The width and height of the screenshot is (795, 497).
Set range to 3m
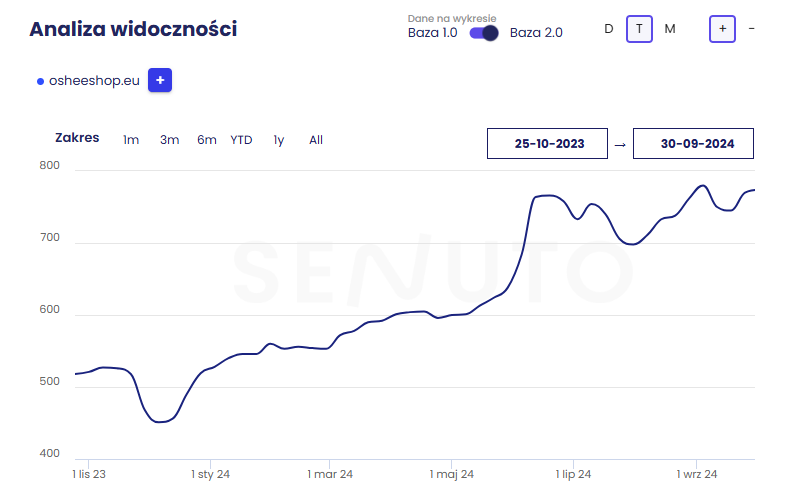pyautogui.click(x=169, y=140)
